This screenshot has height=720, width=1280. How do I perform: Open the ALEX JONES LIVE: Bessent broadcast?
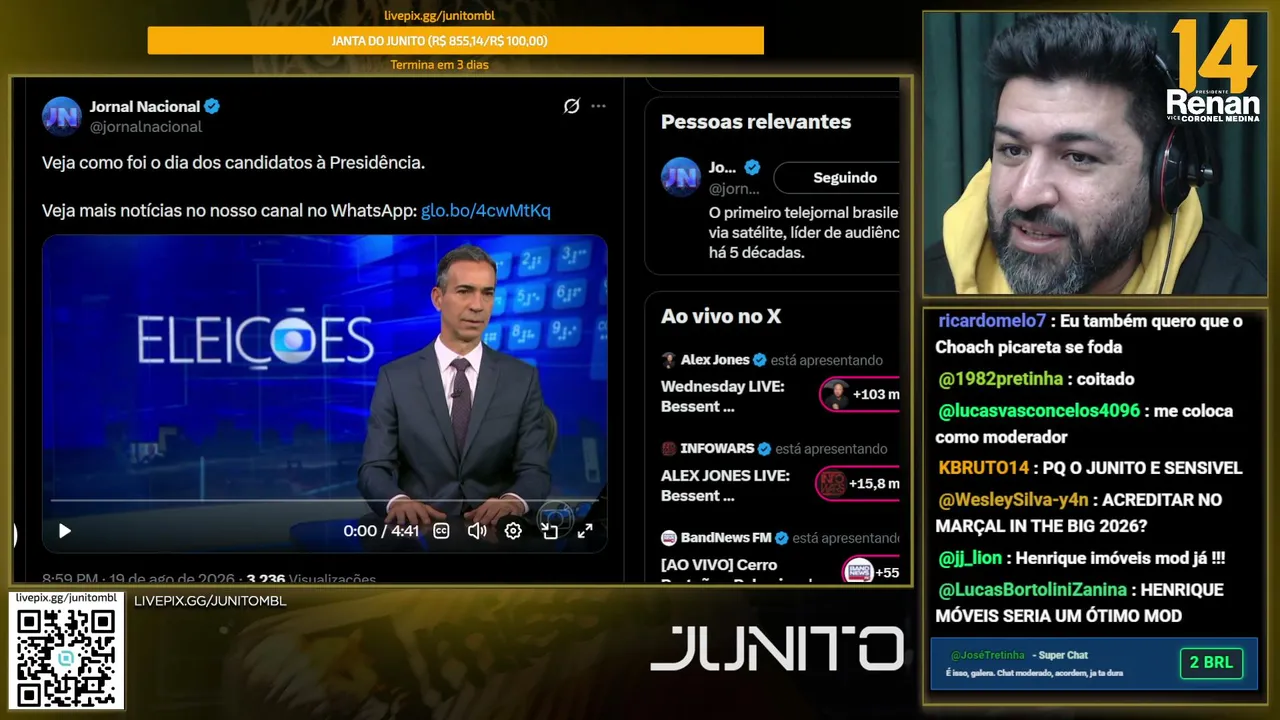pos(725,485)
